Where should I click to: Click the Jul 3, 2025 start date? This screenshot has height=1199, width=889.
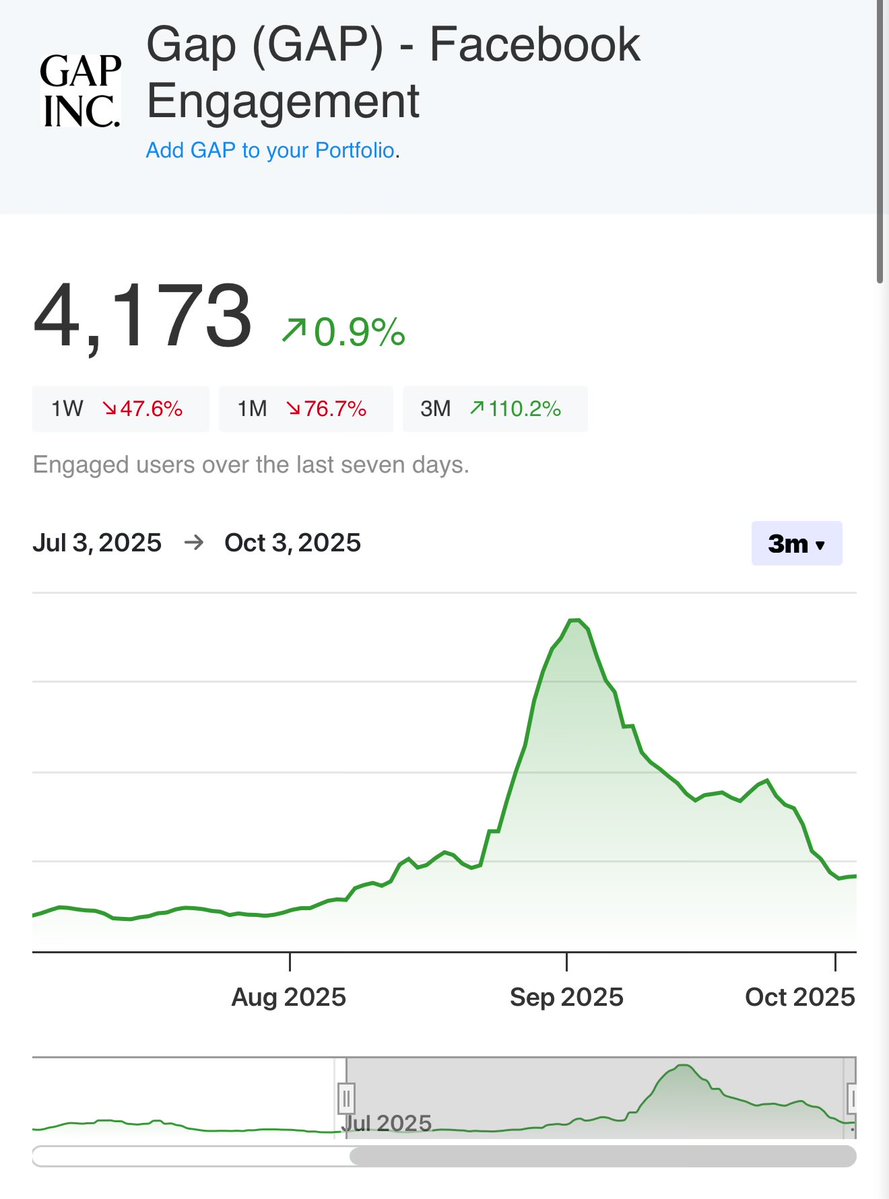point(97,543)
